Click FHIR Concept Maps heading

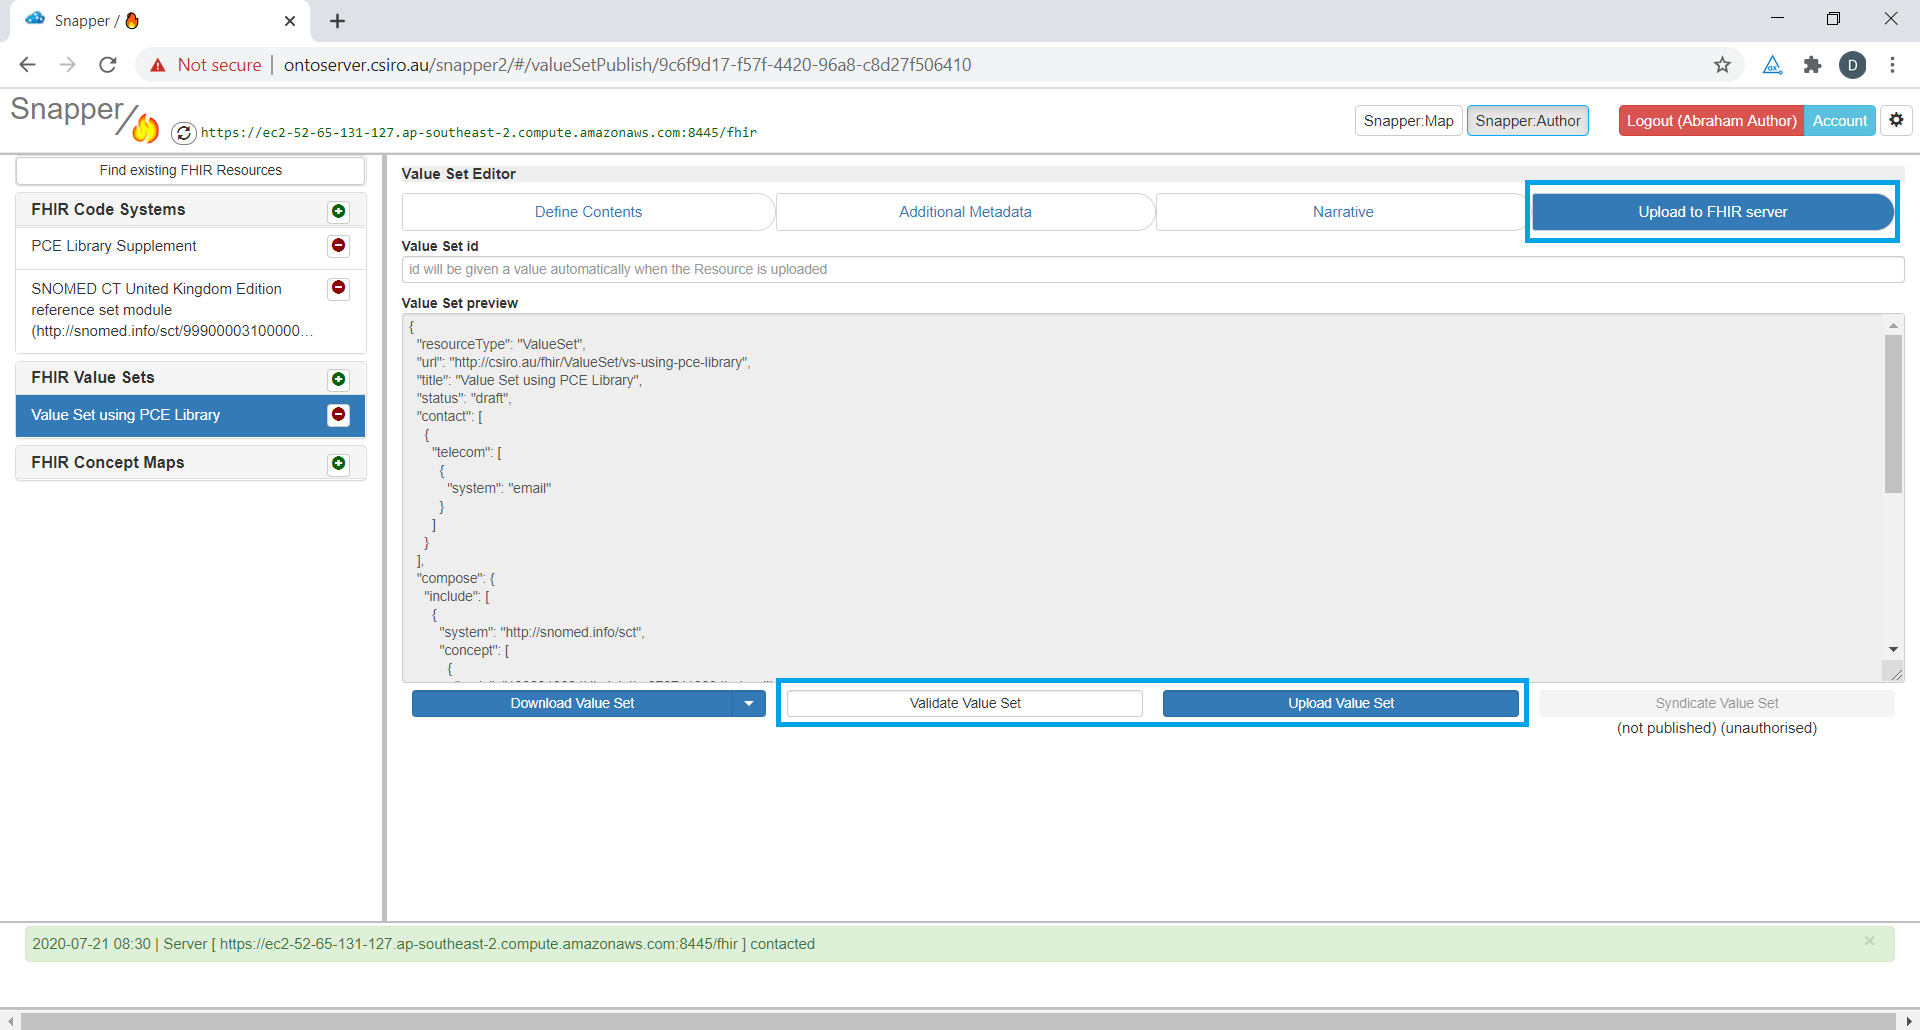coord(108,463)
